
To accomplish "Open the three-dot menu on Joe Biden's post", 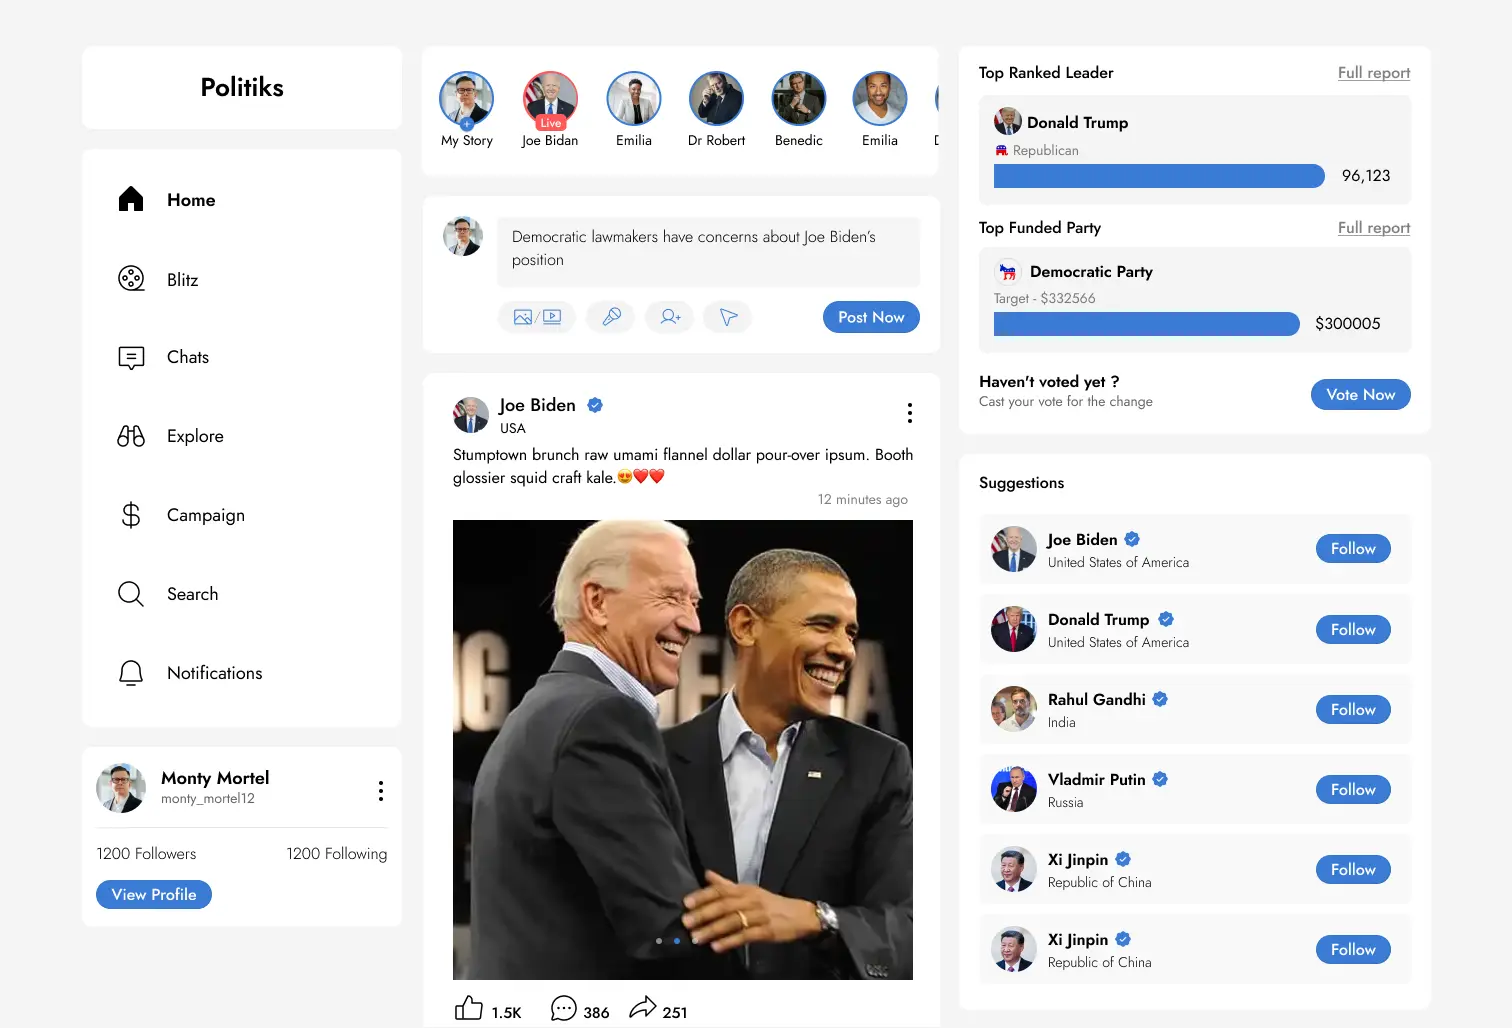I will click(x=909, y=413).
